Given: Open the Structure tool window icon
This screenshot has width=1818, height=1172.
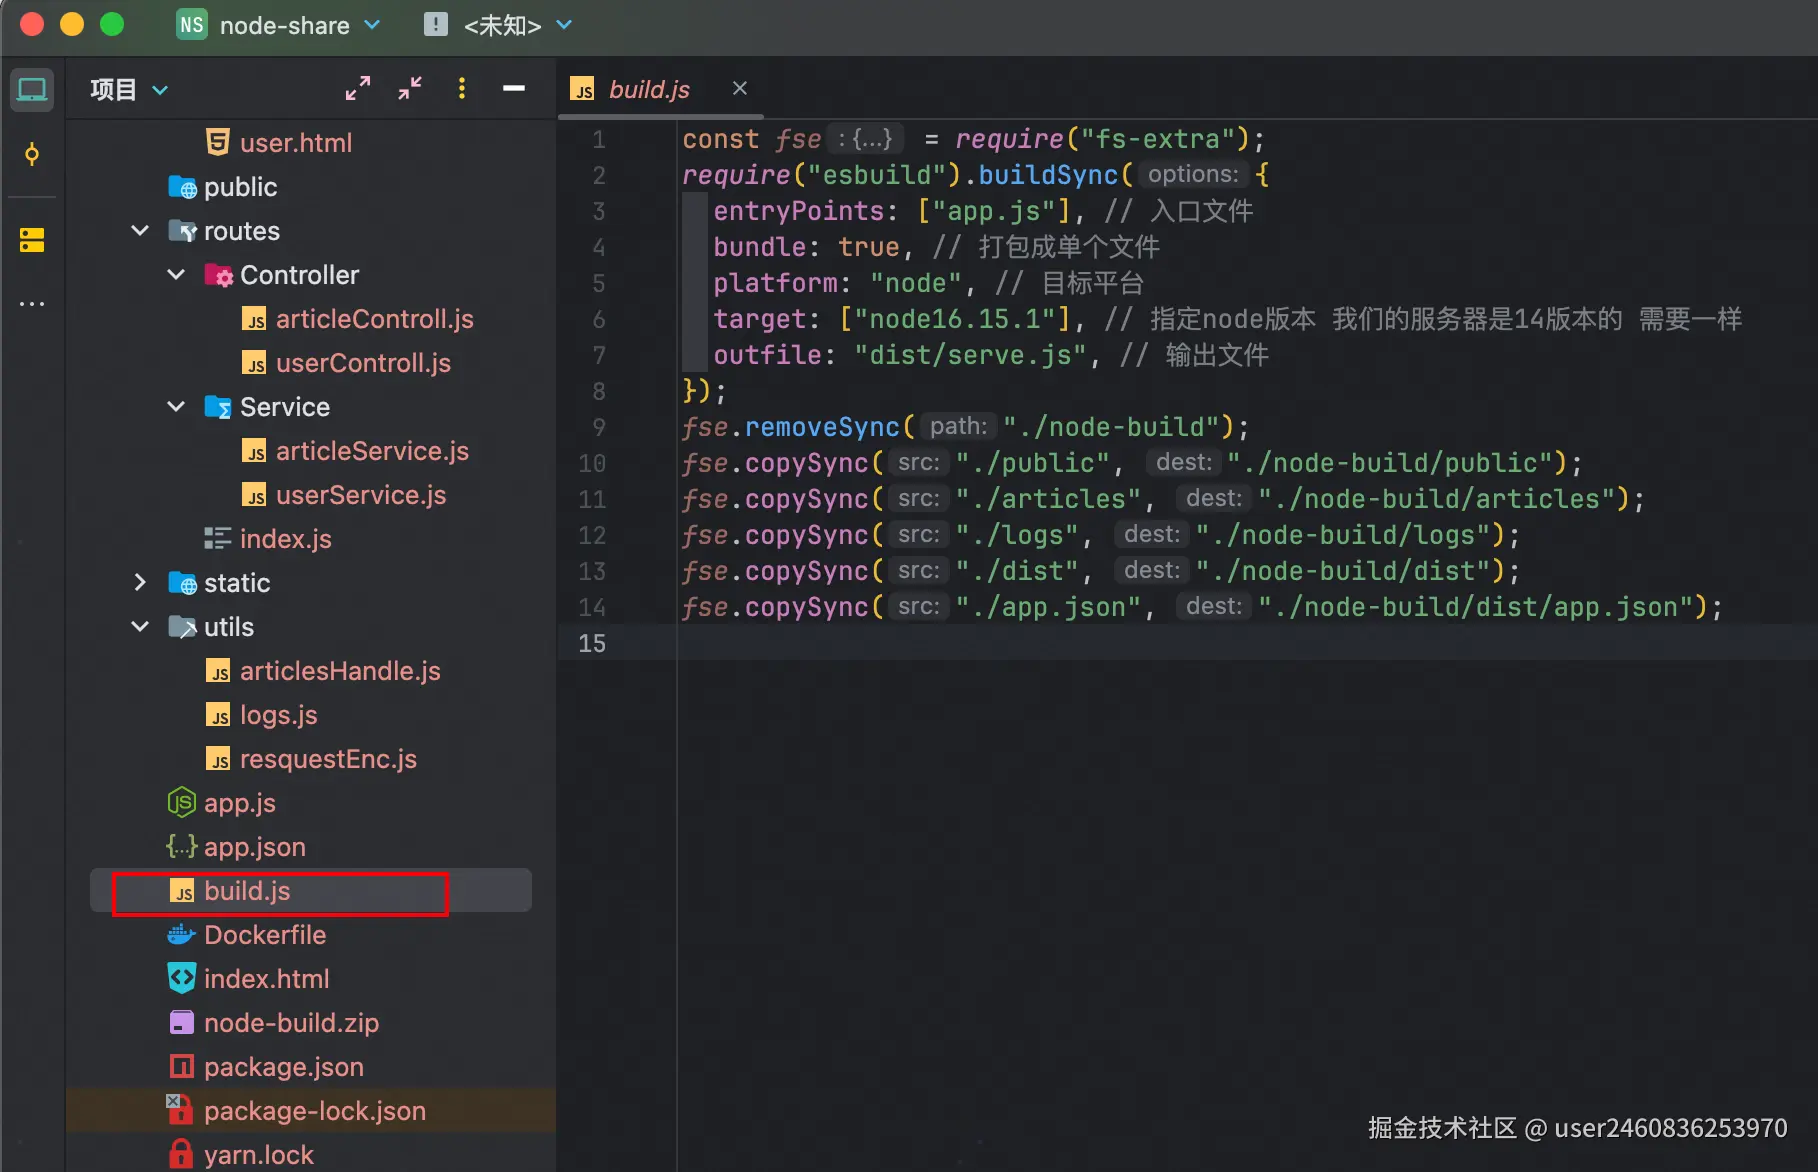Looking at the screenshot, I should (x=32, y=240).
